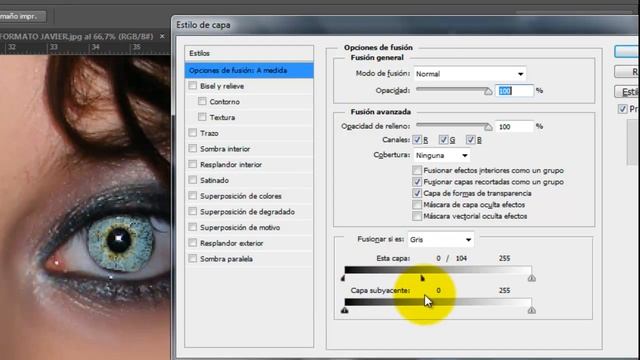Image resolution: width=640 pixels, height=360 pixels.
Task: Click the Opacidad slider thumb
Action: (x=488, y=91)
